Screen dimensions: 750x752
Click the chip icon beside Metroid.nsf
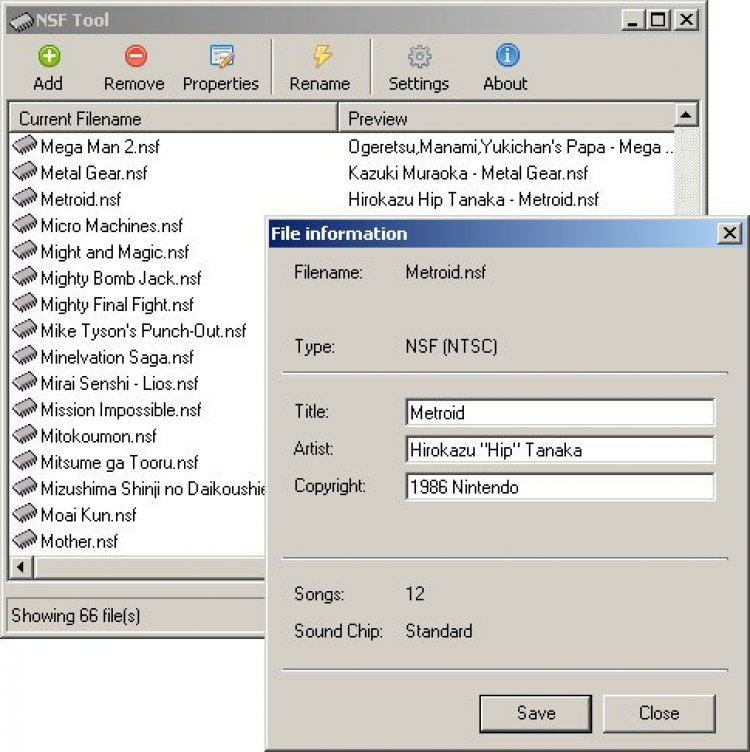[24, 198]
